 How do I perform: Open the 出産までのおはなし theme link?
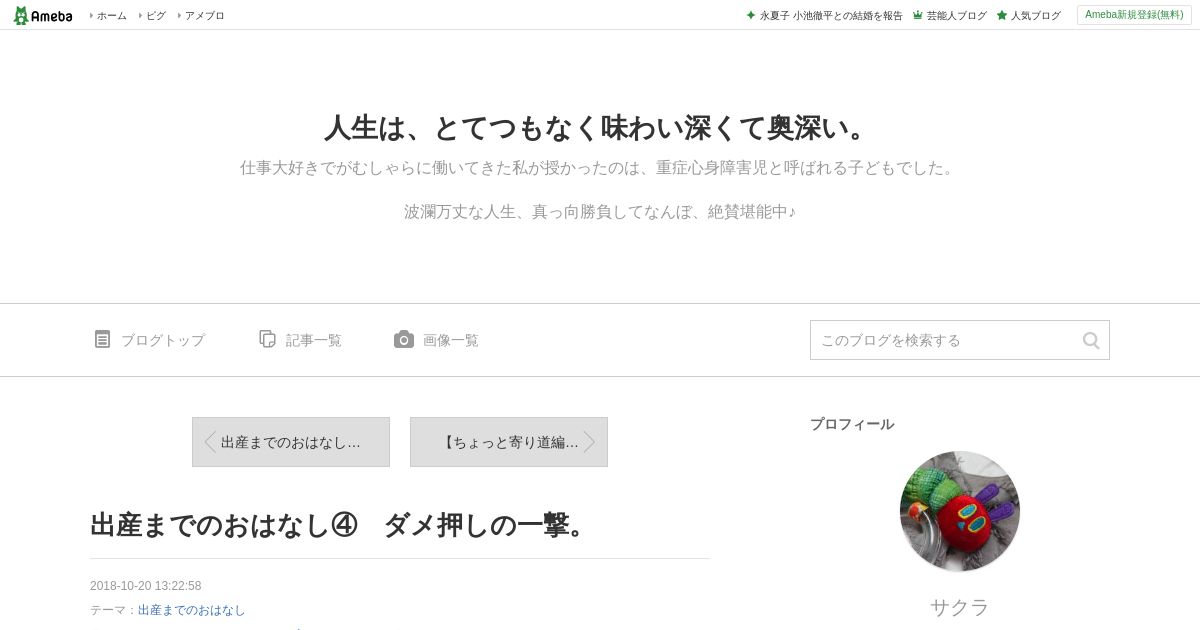pyautogui.click(x=191, y=610)
